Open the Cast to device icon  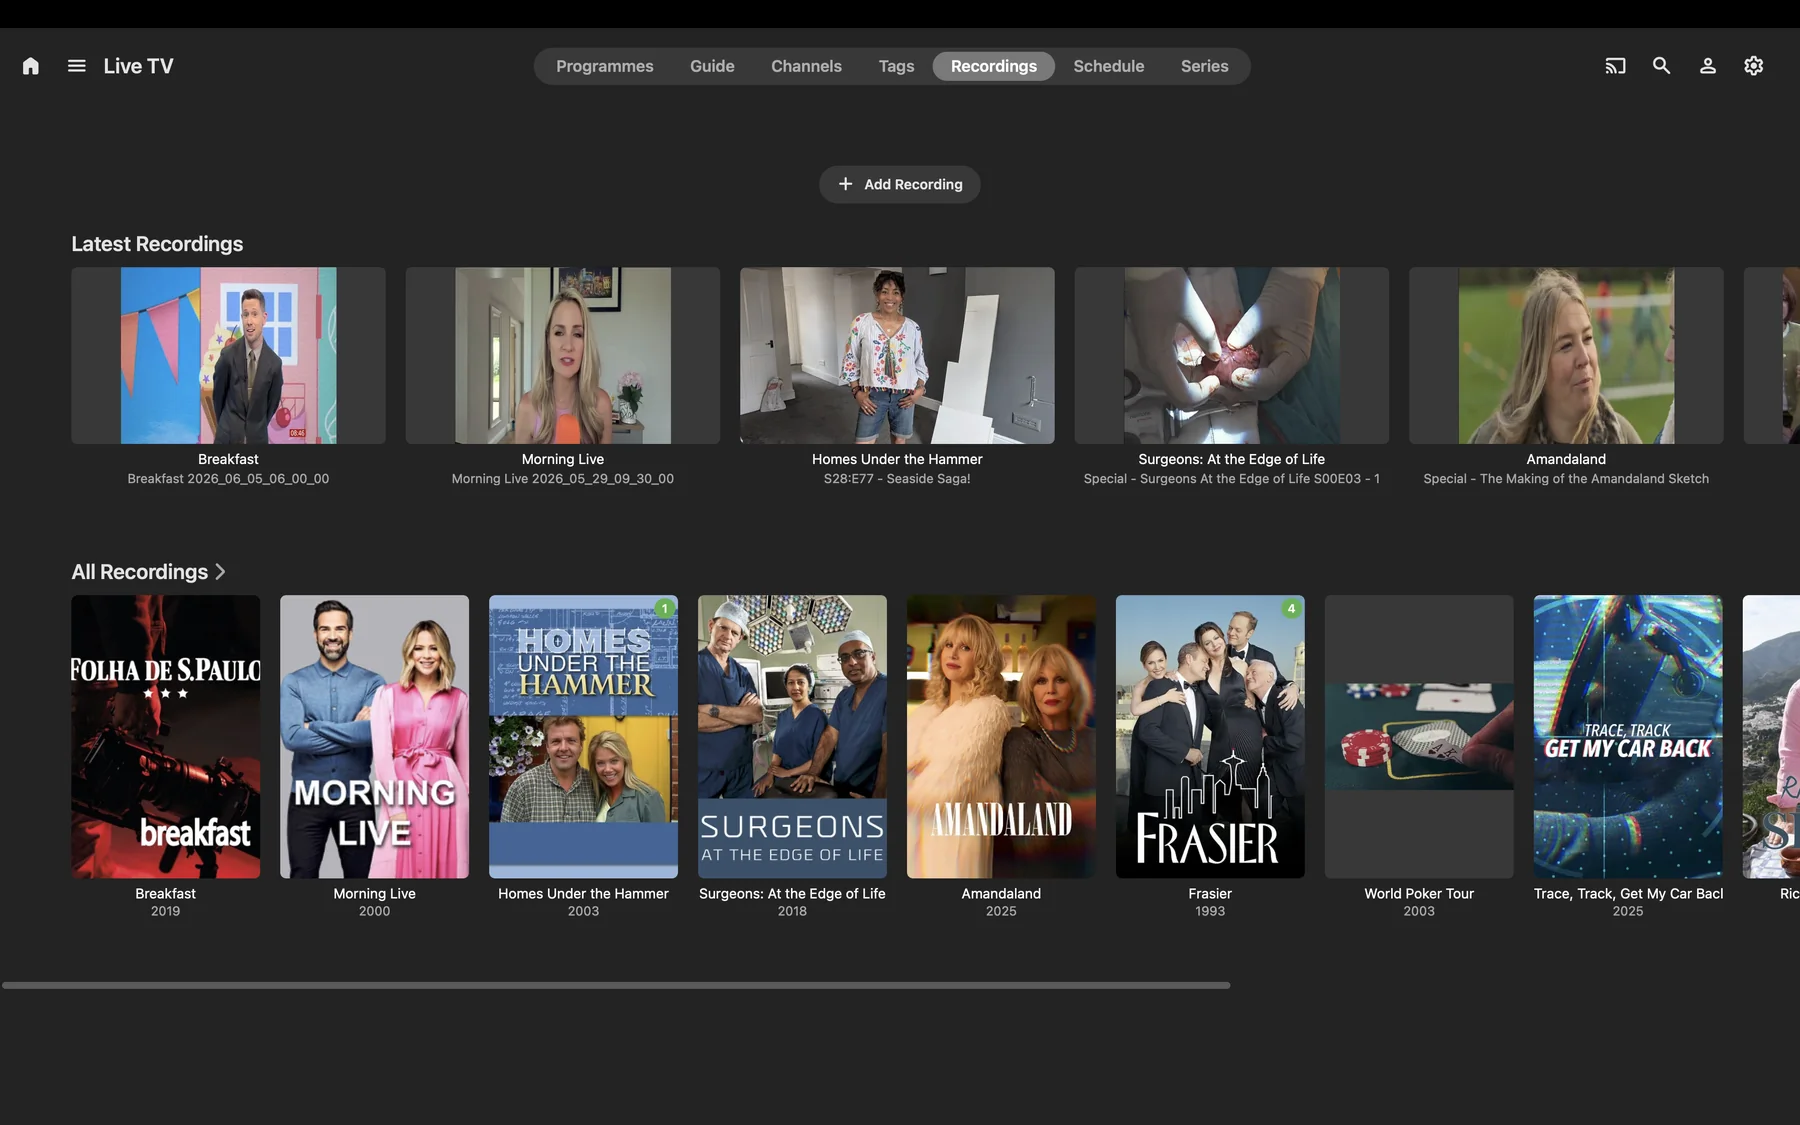(1615, 66)
